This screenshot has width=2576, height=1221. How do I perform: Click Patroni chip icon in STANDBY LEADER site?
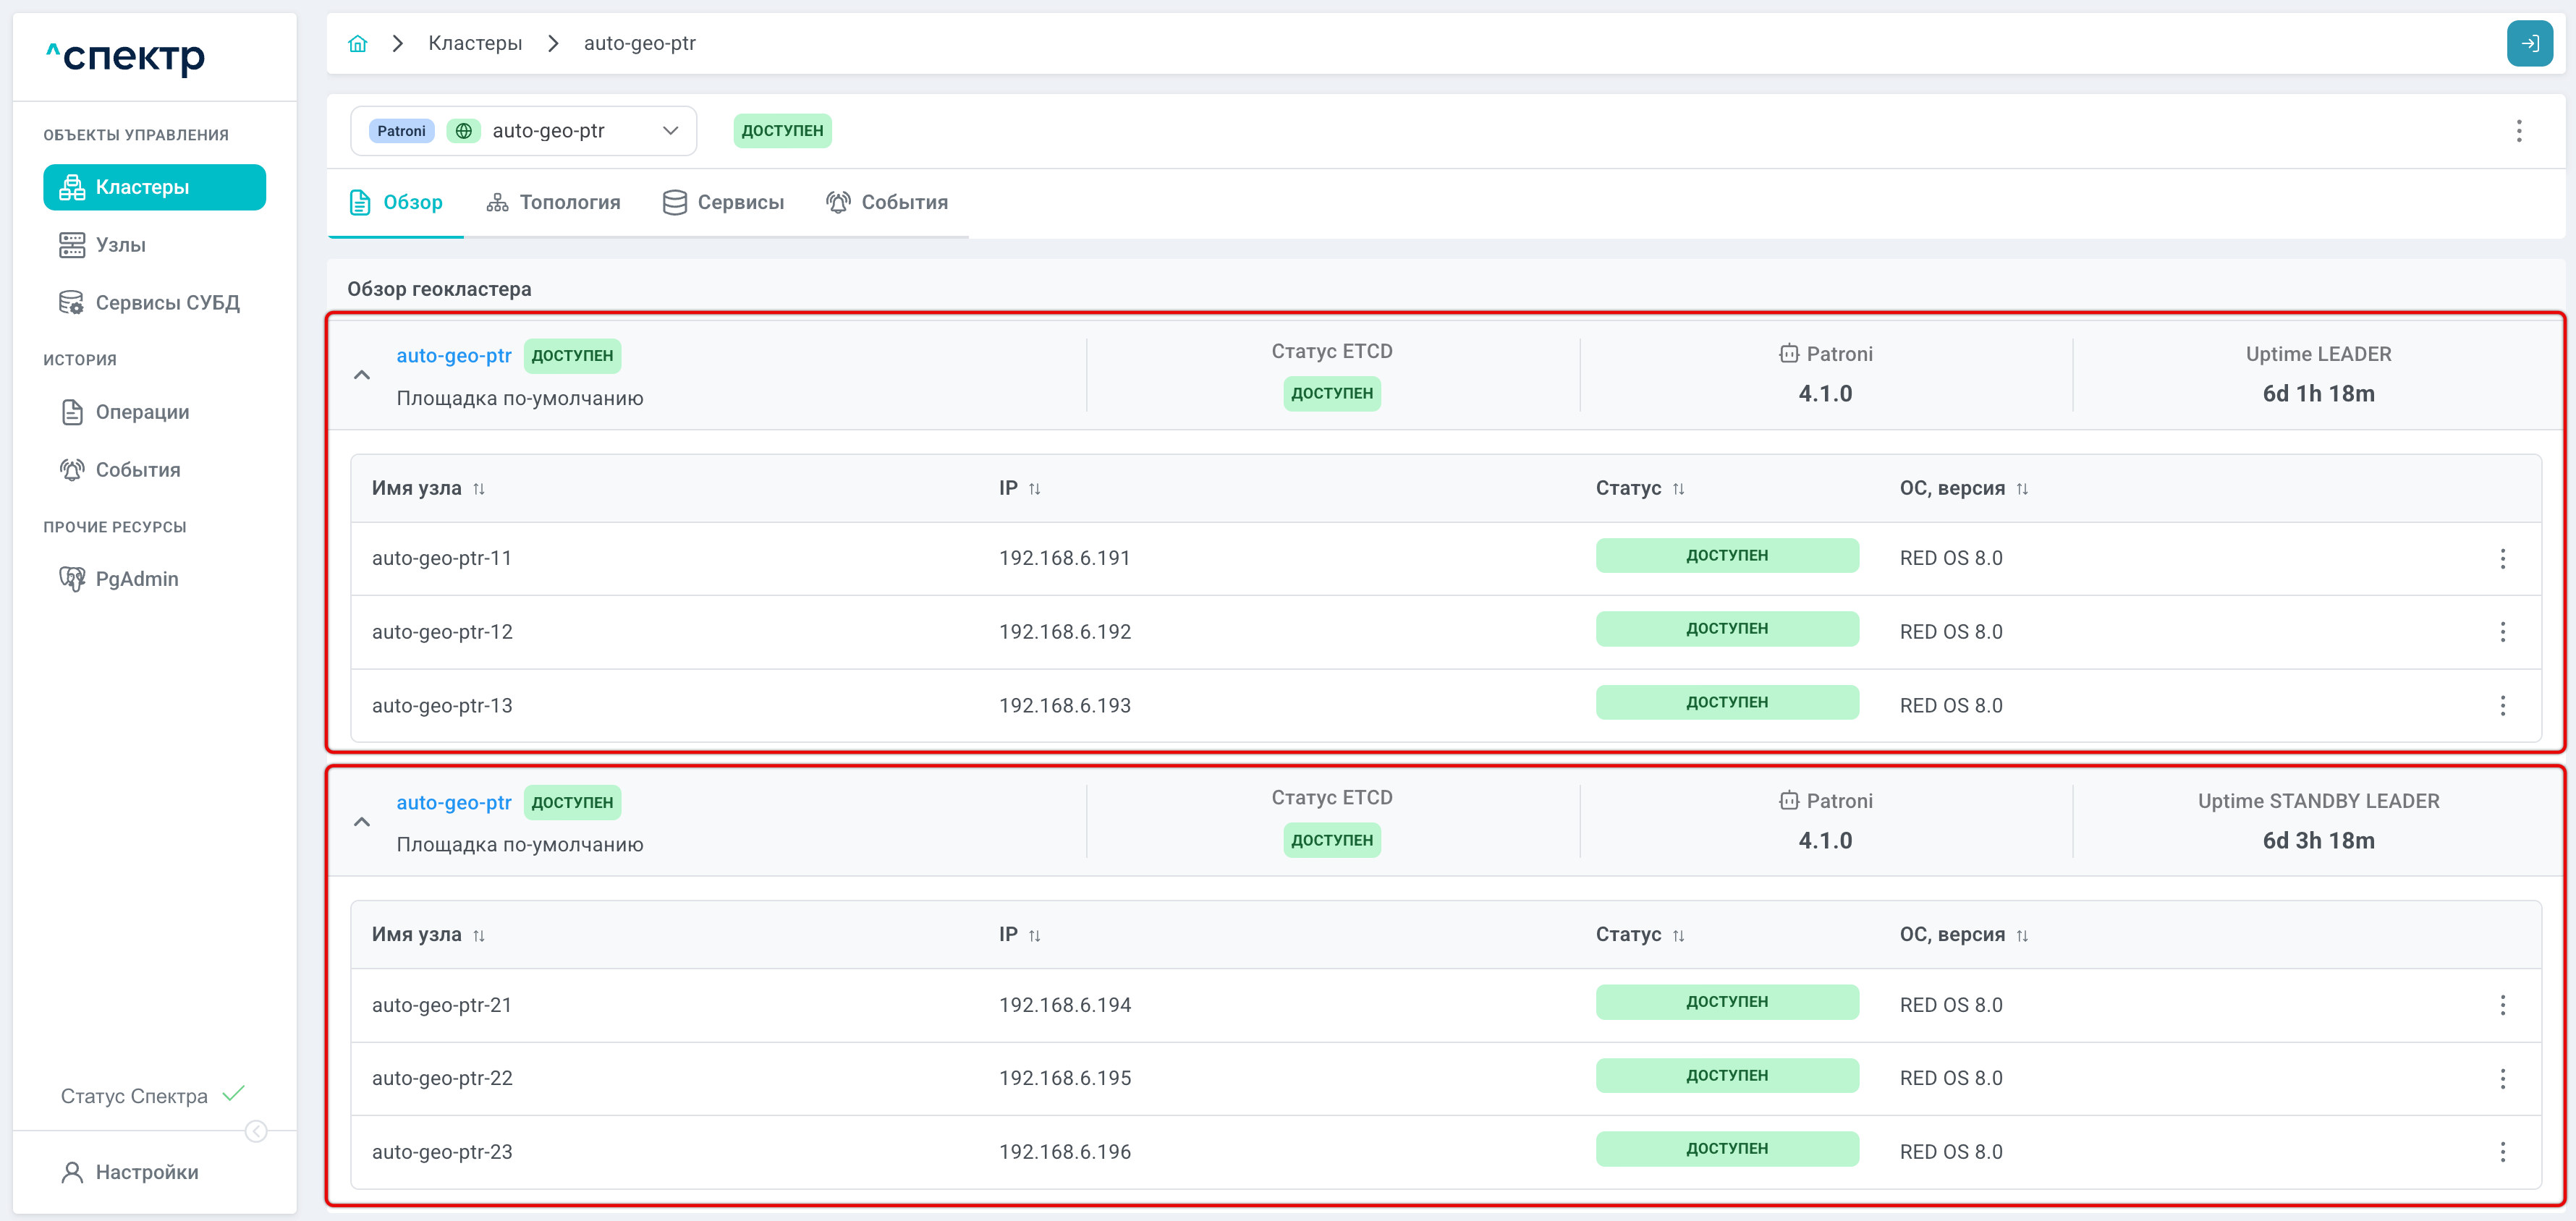[x=1789, y=800]
